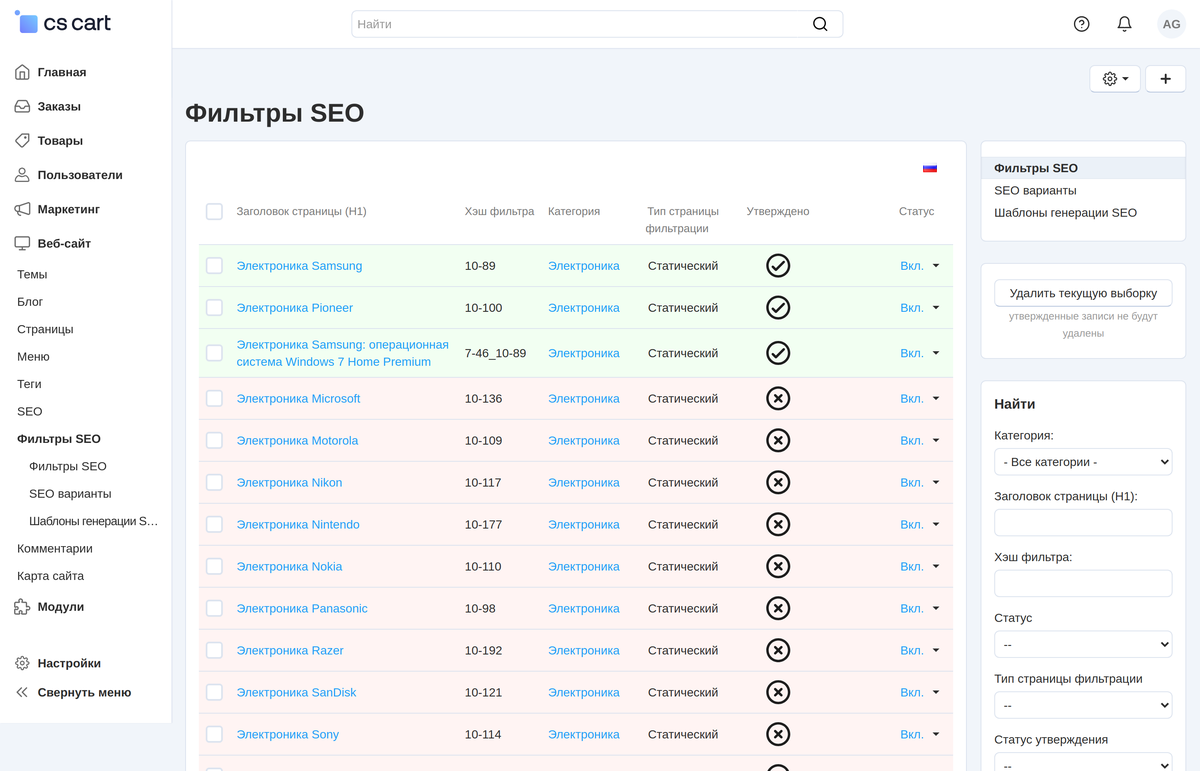The width and height of the screenshot is (1200, 771).
Task: Open status Вкл. dropdown for Электроника Sony
Action: pyautogui.click(x=920, y=735)
